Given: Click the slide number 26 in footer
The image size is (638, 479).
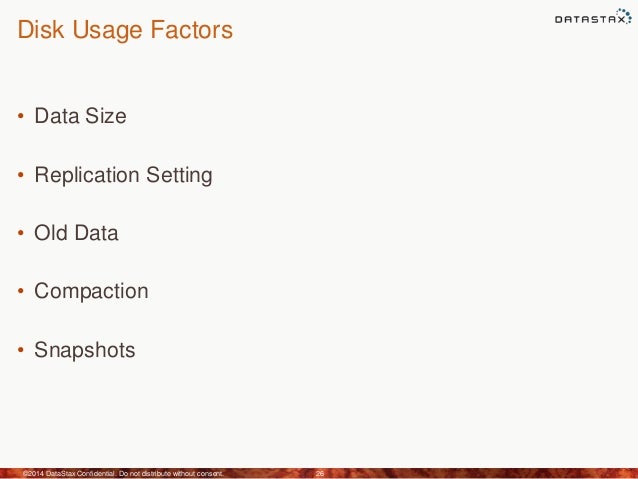Looking at the screenshot, I should click(x=320, y=473).
